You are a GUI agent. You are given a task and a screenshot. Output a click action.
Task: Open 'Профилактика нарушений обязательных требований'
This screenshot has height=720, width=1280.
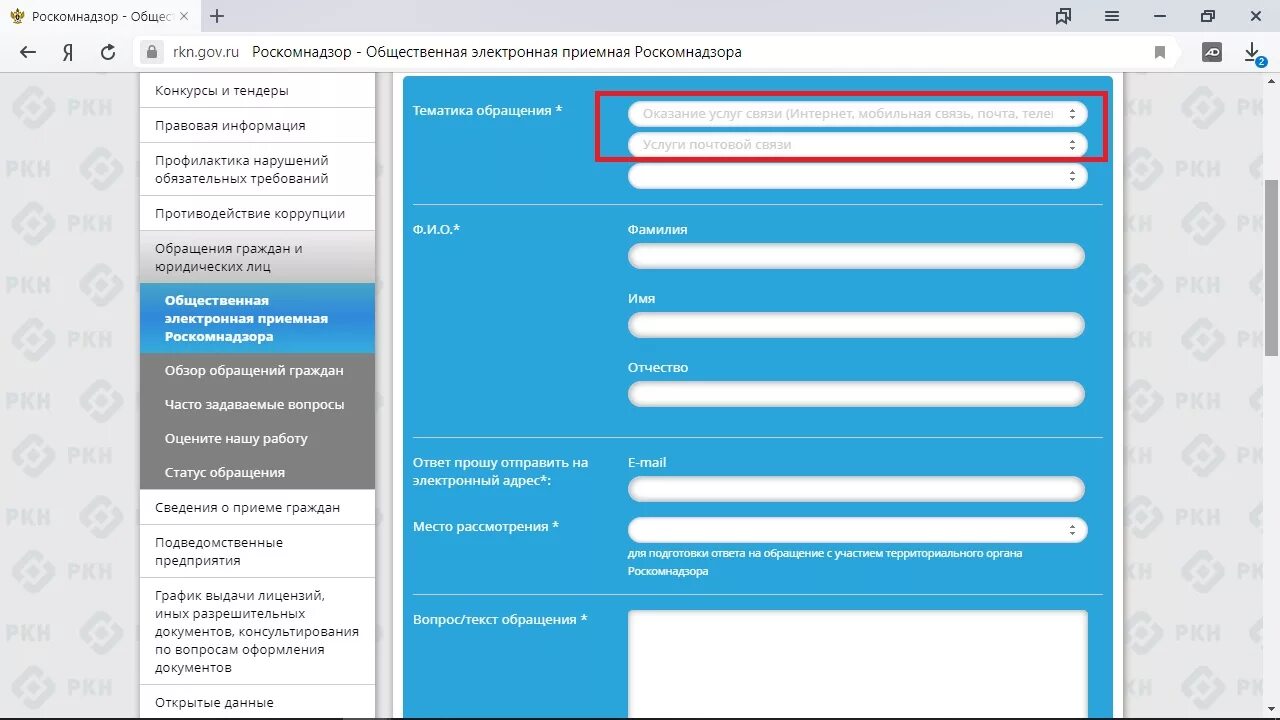[x=257, y=169]
